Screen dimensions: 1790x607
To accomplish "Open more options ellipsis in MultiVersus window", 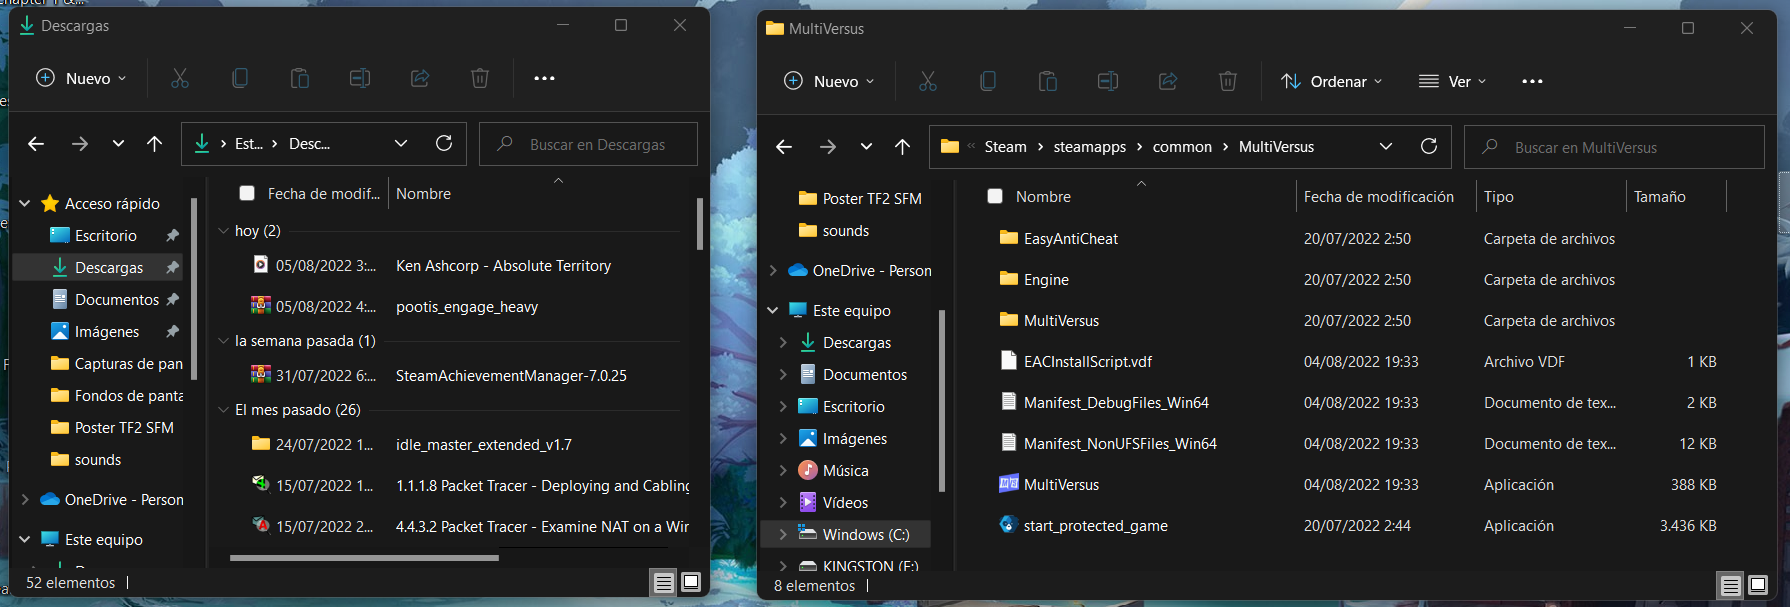I will tap(1532, 81).
